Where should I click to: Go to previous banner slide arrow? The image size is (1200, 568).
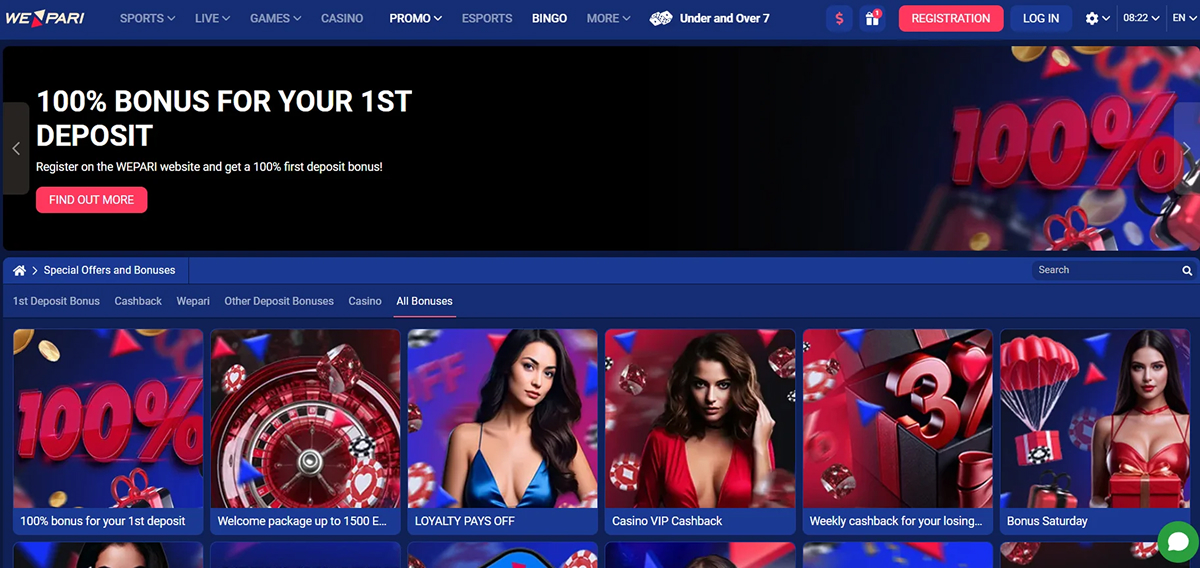(16, 148)
